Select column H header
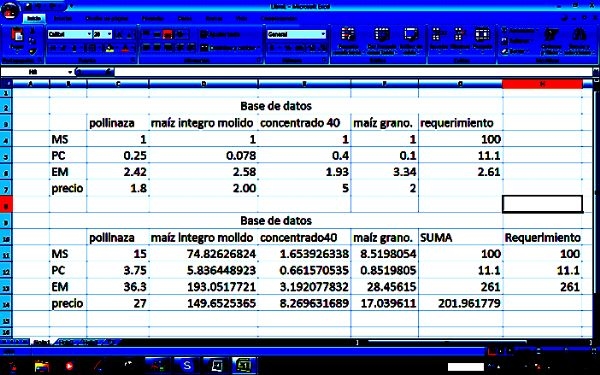Screen dimensions: 600x375 tap(542, 83)
